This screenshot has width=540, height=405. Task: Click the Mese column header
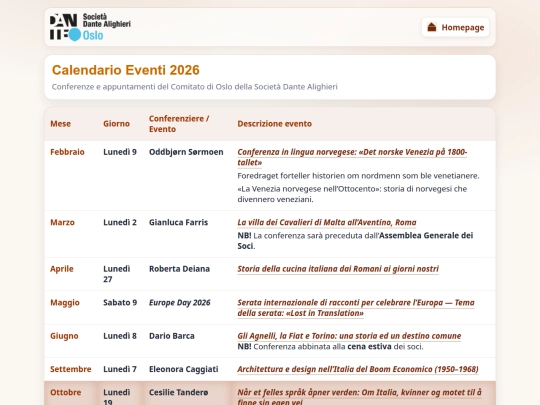61,124
